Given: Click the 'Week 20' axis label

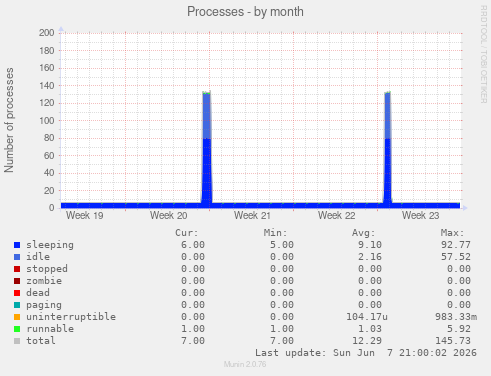Looking at the screenshot, I should tap(169, 216).
